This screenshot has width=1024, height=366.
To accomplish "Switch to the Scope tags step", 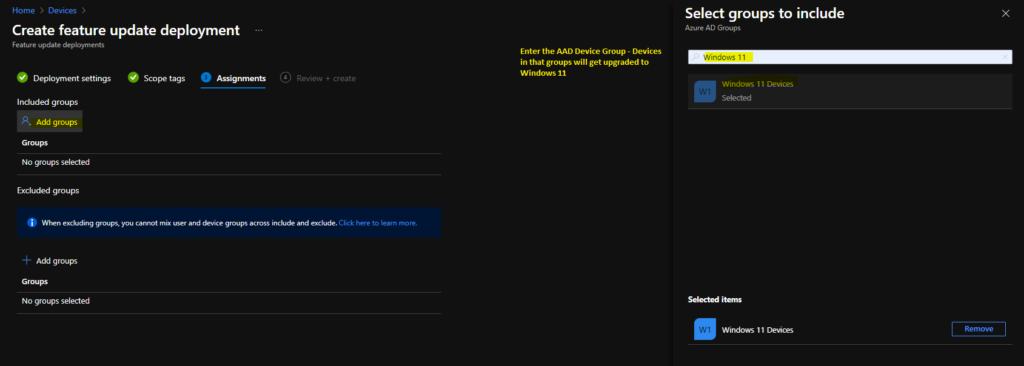I will [x=165, y=78].
